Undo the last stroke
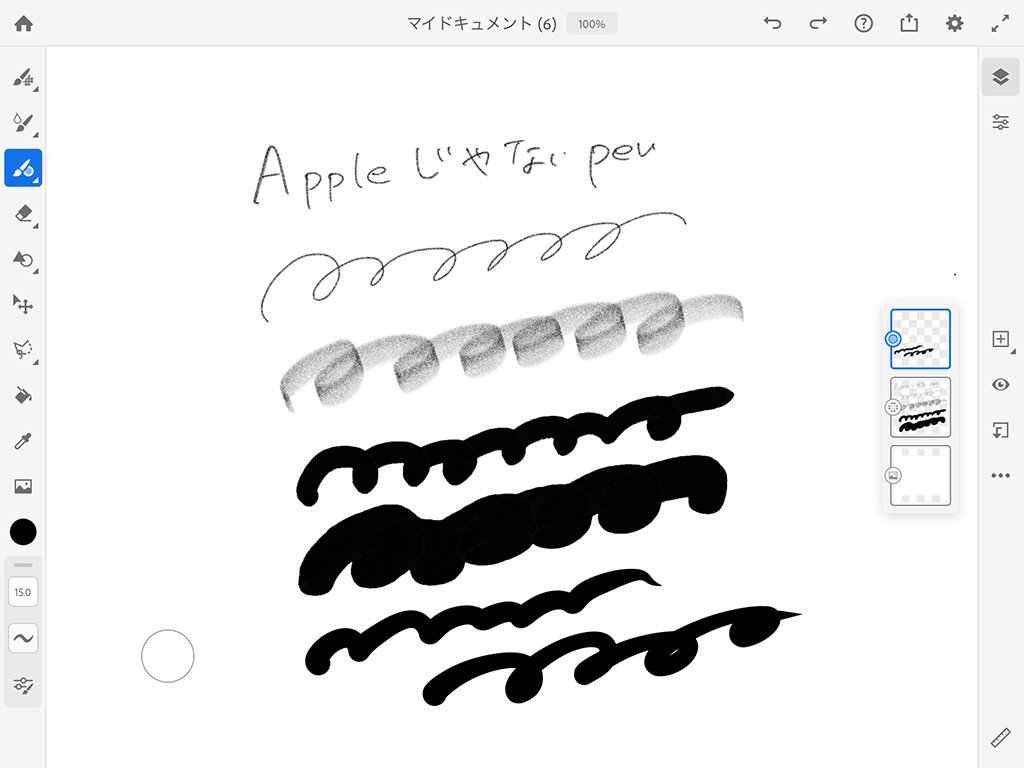This screenshot has width=1024, height=768. pos(773,24)
